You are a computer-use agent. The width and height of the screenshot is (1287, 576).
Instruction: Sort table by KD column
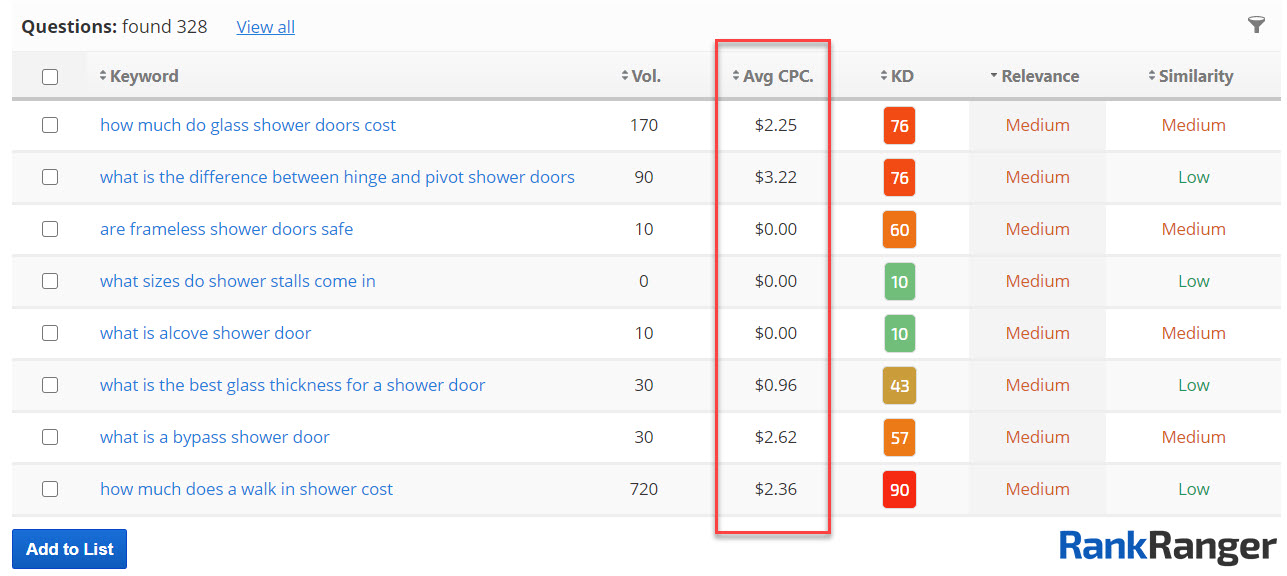897,76
